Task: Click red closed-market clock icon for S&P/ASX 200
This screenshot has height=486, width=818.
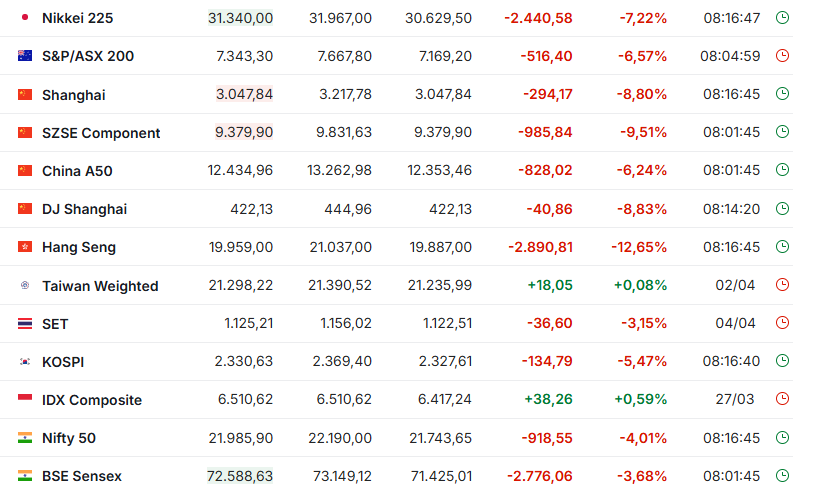Action: click(x=783, y=56)
